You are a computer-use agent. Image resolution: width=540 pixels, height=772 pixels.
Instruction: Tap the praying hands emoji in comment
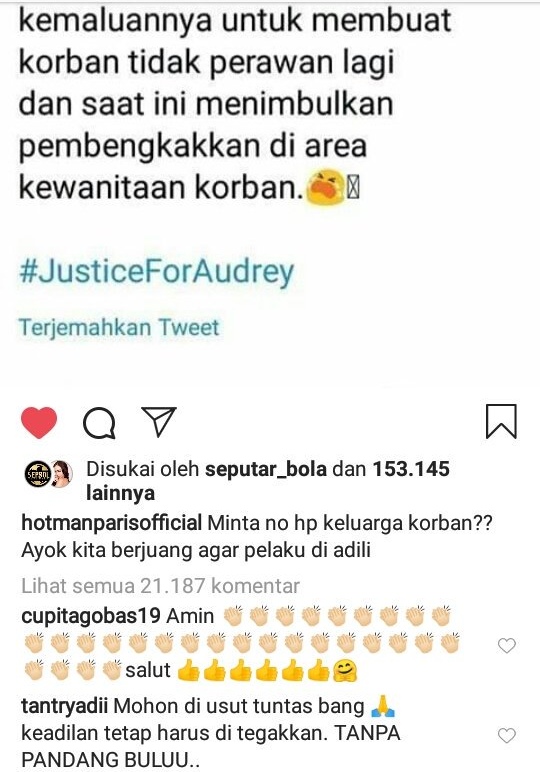point(383,707)
